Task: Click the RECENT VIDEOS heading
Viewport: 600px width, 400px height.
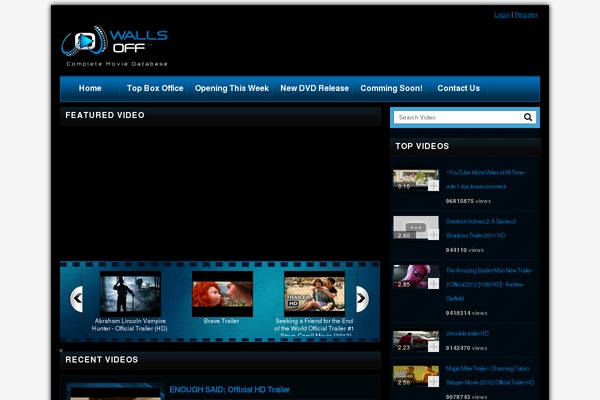Action: pos(102,360)
